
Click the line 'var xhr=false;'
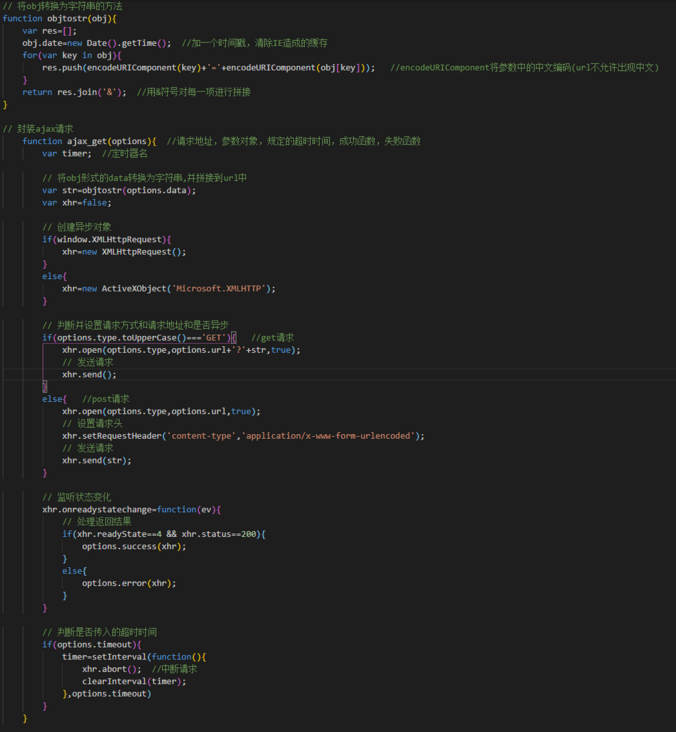[x=77, y=203]
